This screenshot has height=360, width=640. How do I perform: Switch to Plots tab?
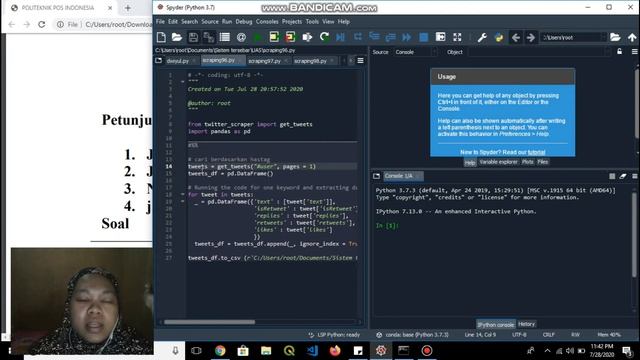tap(527, 162)
